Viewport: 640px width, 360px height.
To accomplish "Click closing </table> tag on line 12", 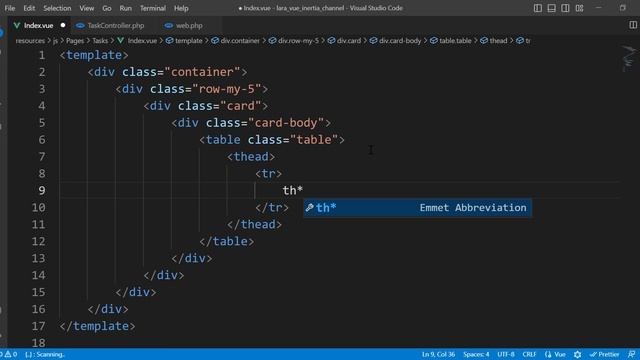I will tap(227, 242).
